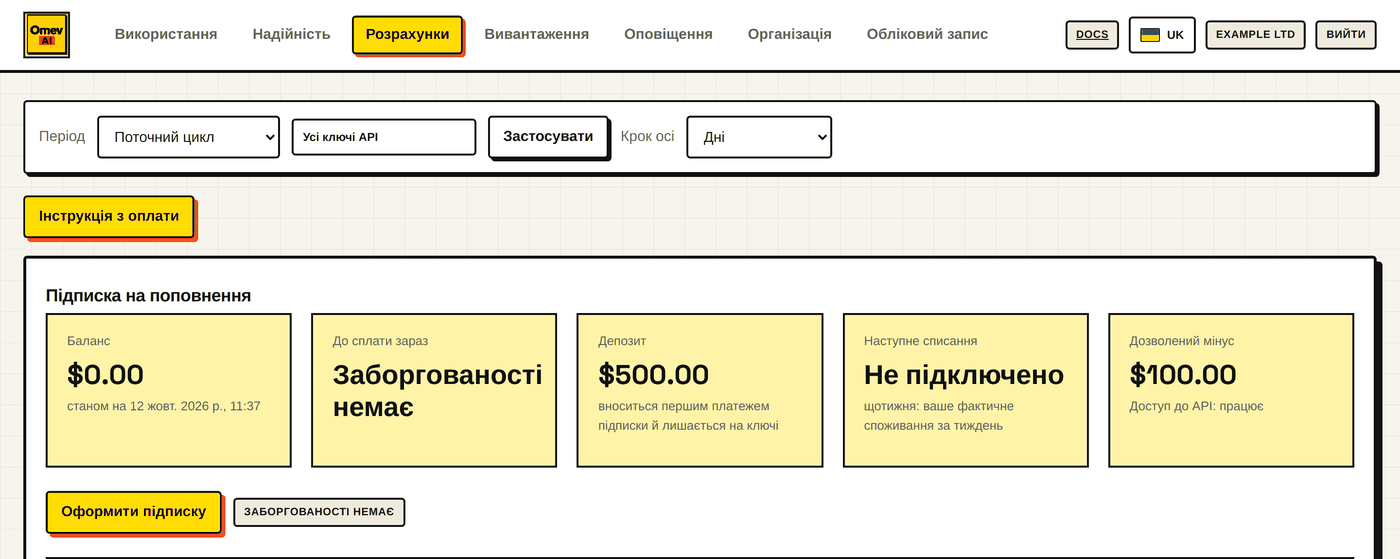The width and height of the screenshot is (1400, 559).
Task: Click the EXAMPLE LTD button
Action: point(1255,35)
